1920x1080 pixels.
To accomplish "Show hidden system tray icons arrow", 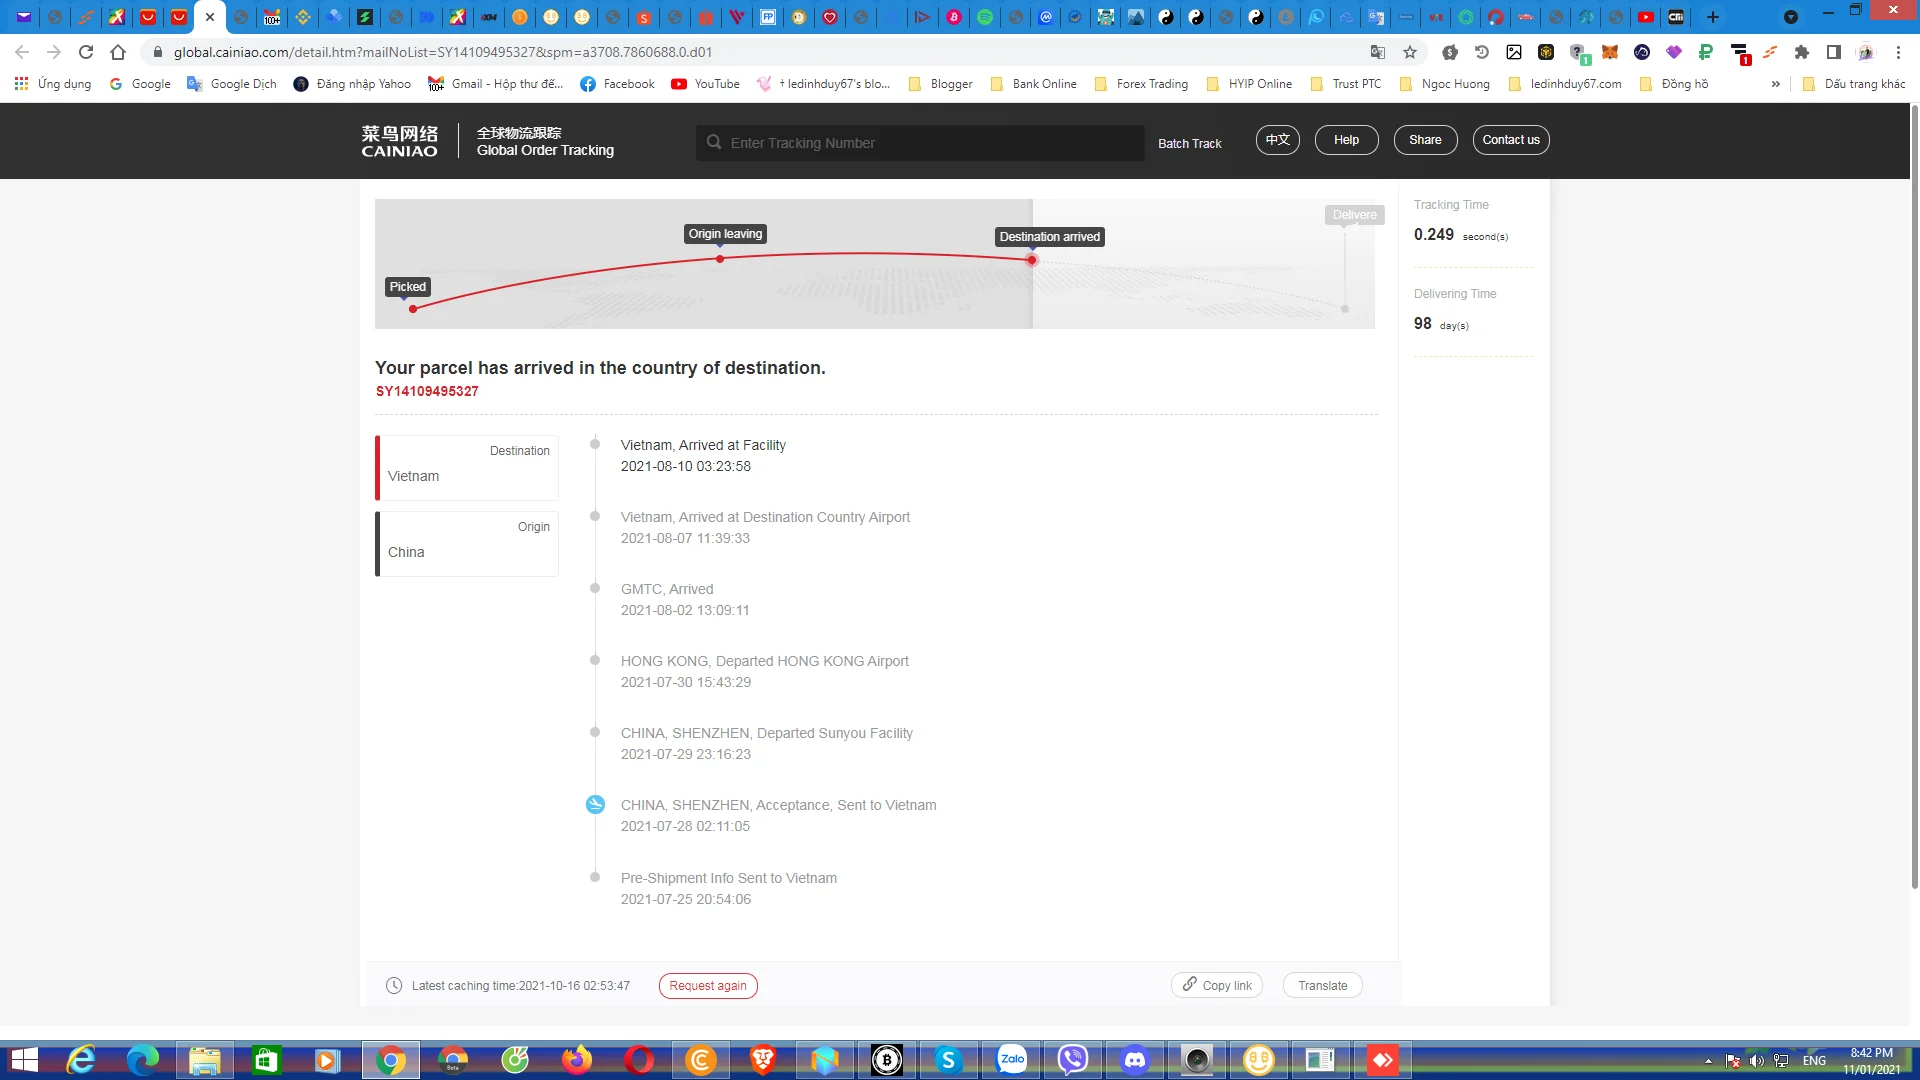I will (x=1708, y=1061).
